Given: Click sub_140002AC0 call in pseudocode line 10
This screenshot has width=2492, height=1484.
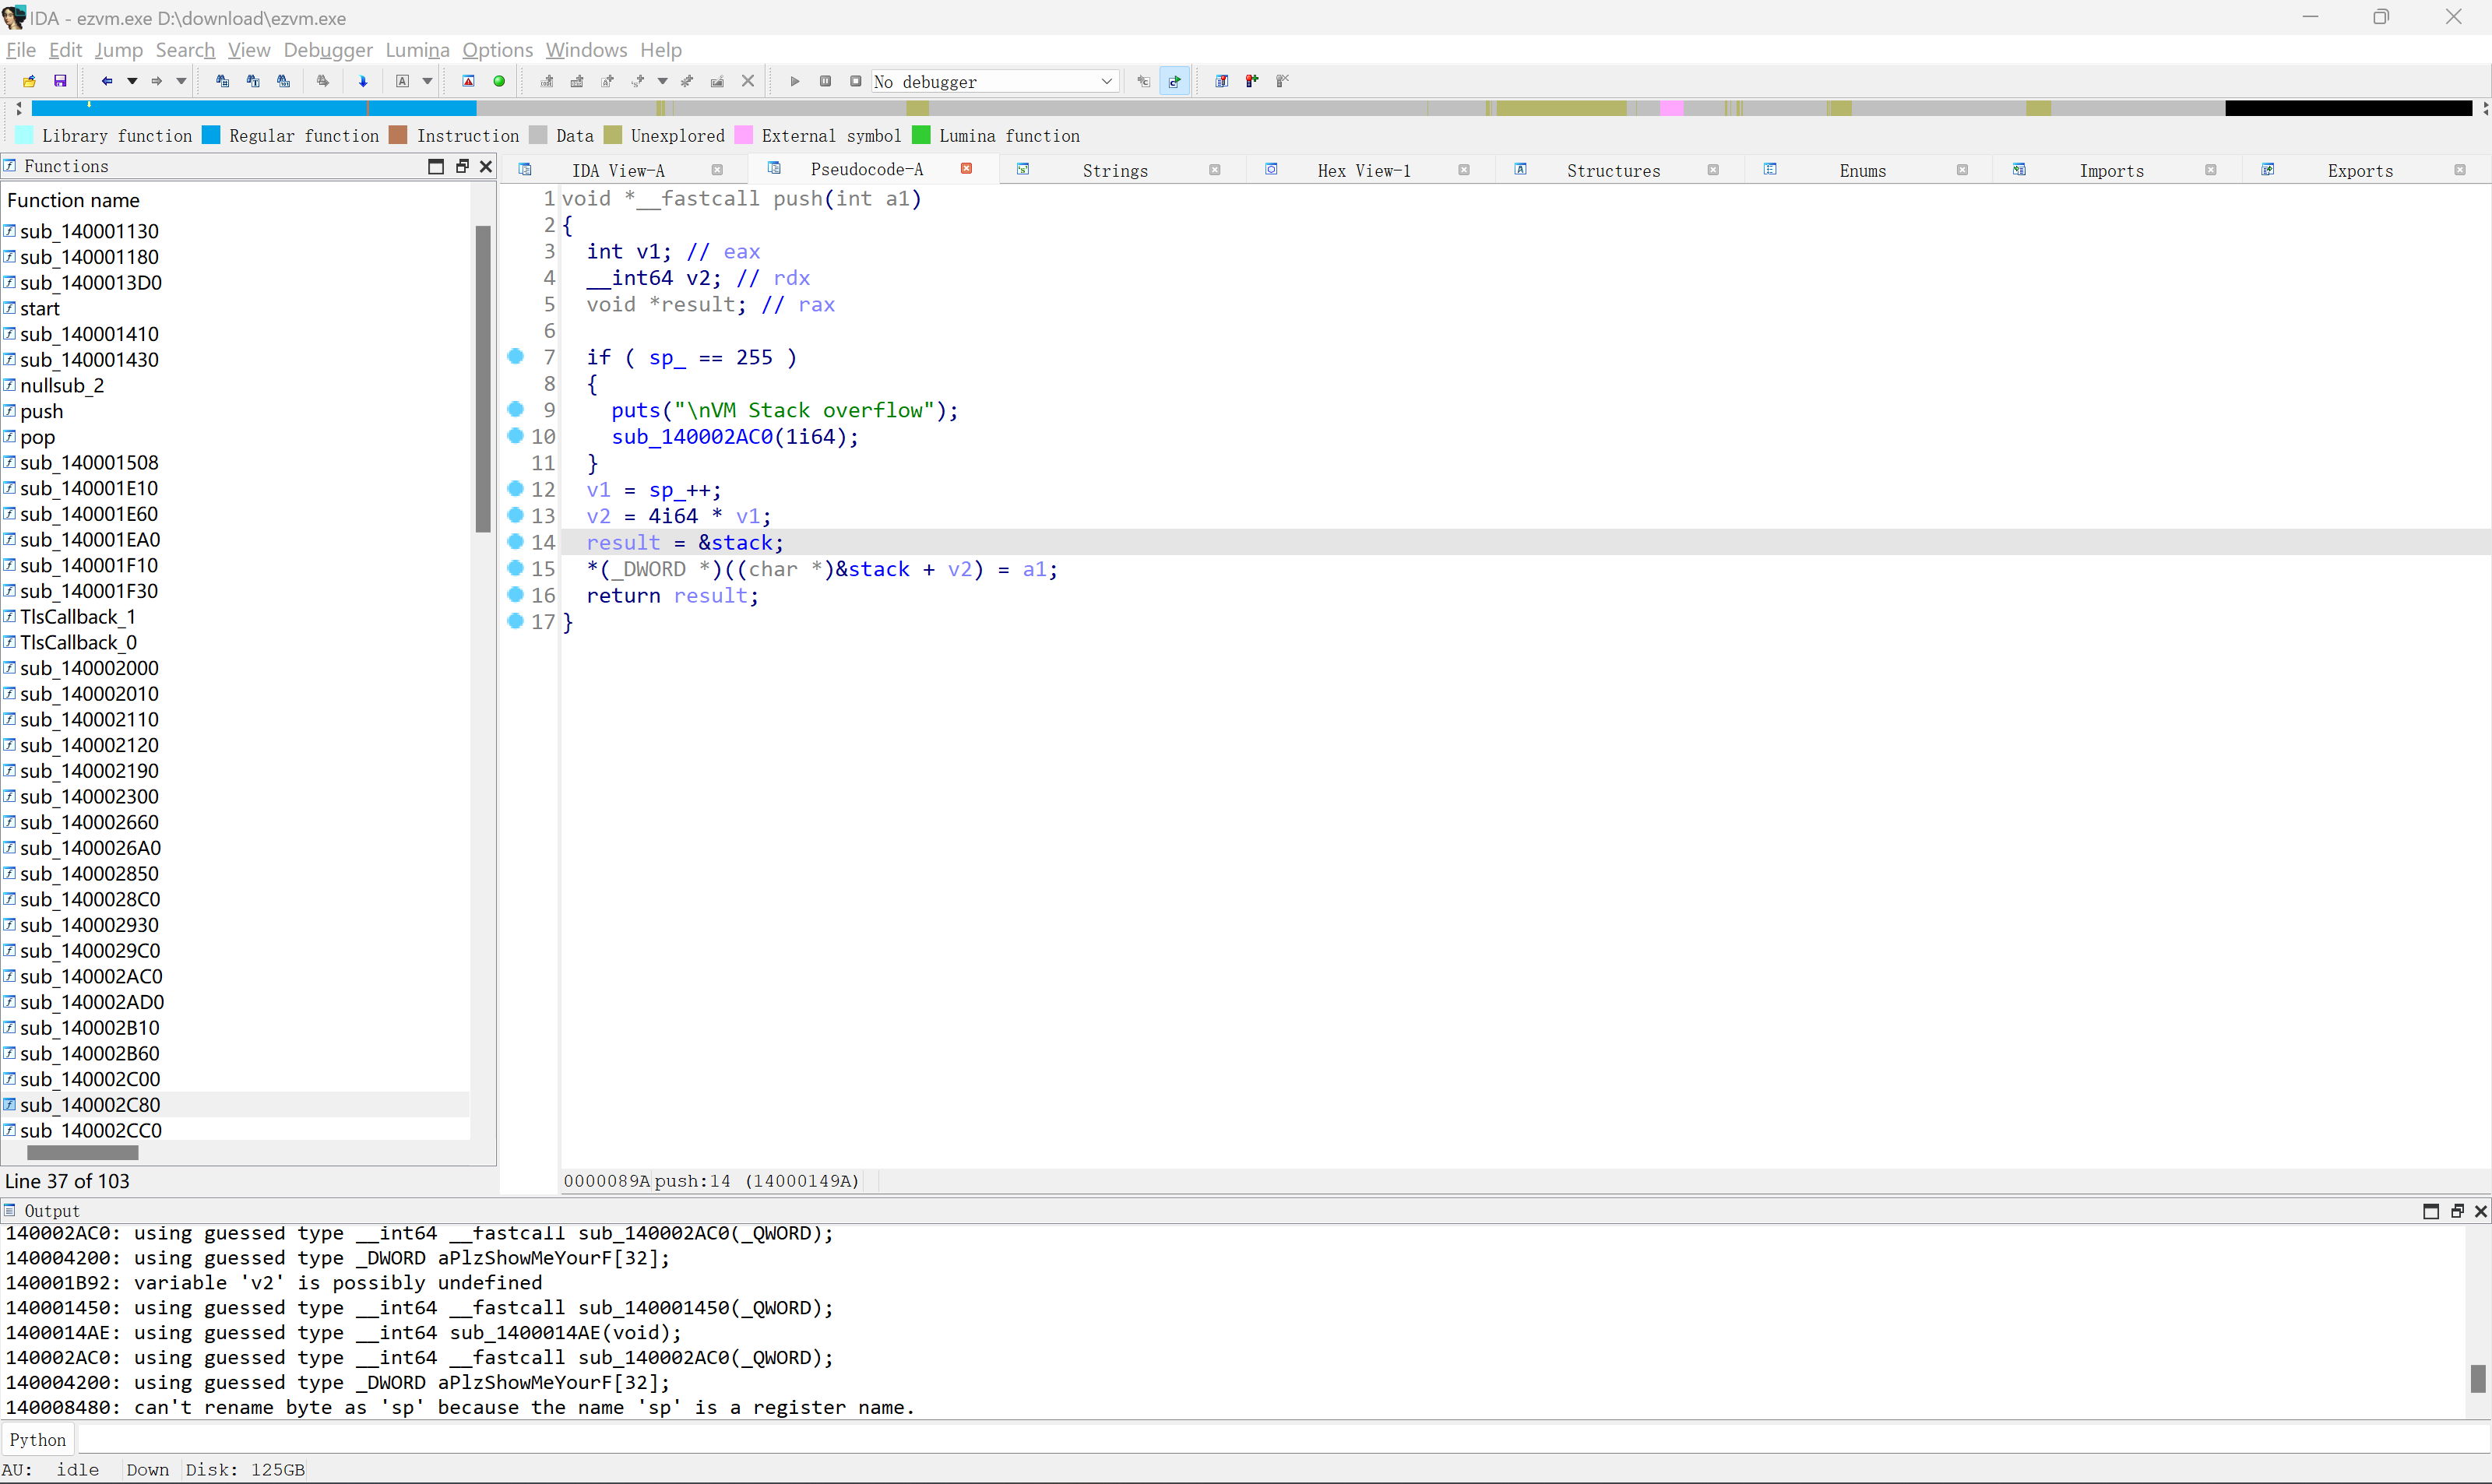Looking at the screenshot, I should click(x=692, y=437).
